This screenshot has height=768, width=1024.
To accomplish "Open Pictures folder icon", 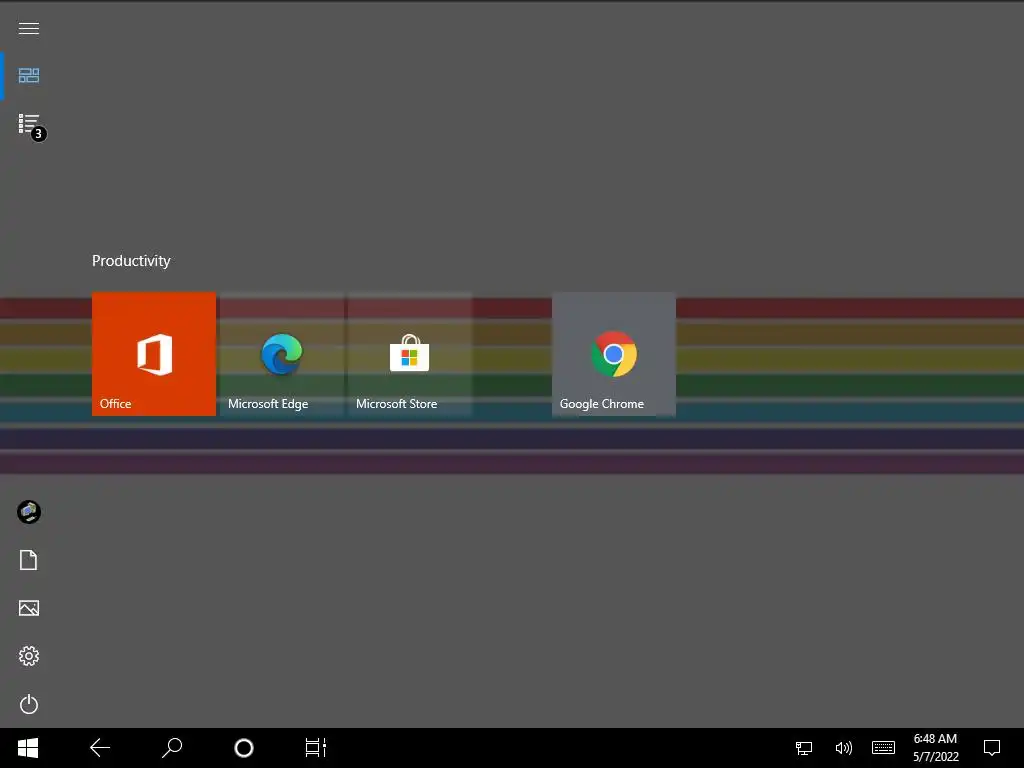I will (x=29, y=608).
